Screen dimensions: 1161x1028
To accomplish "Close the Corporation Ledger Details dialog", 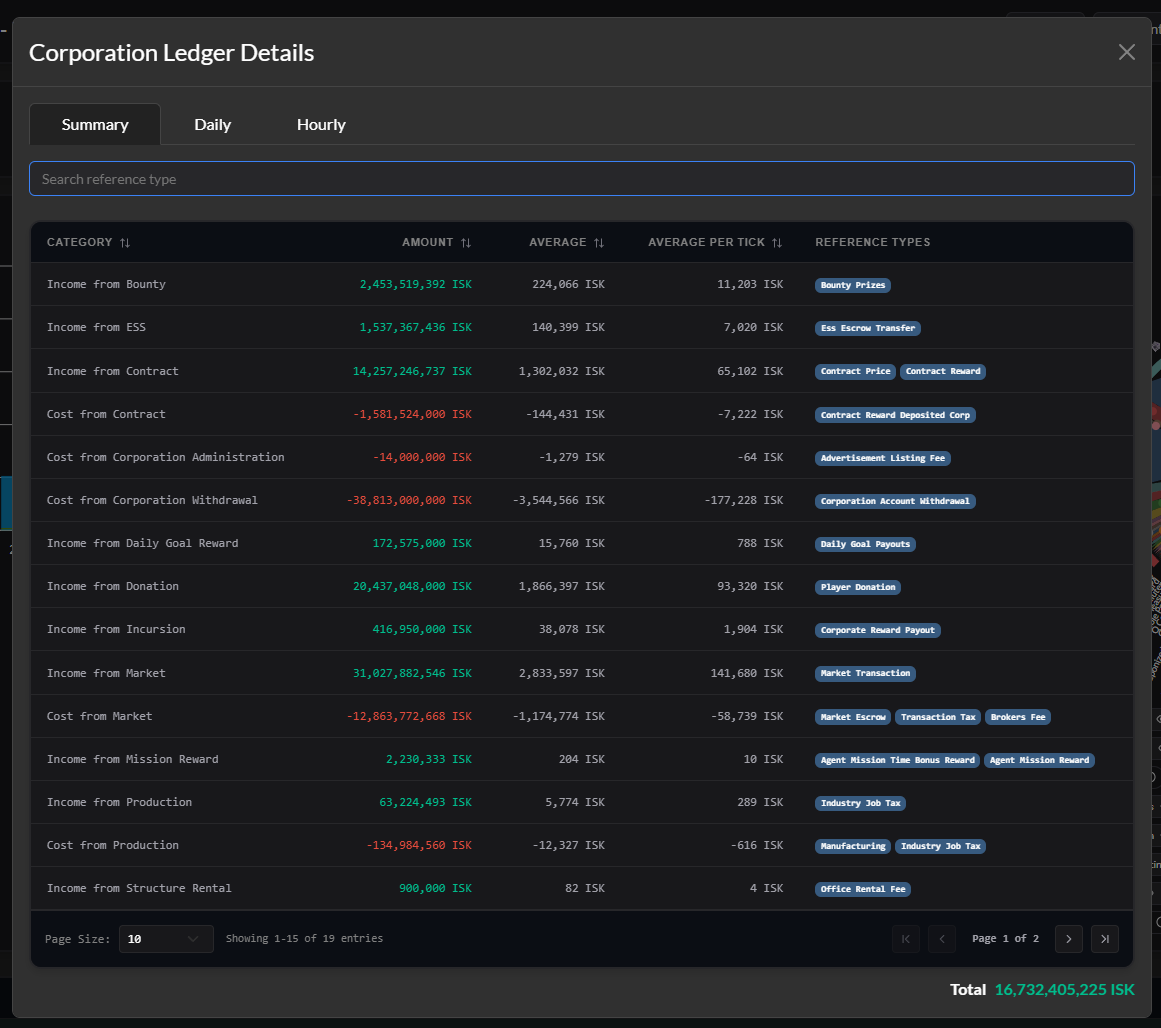I will [x=1126, y=52].
